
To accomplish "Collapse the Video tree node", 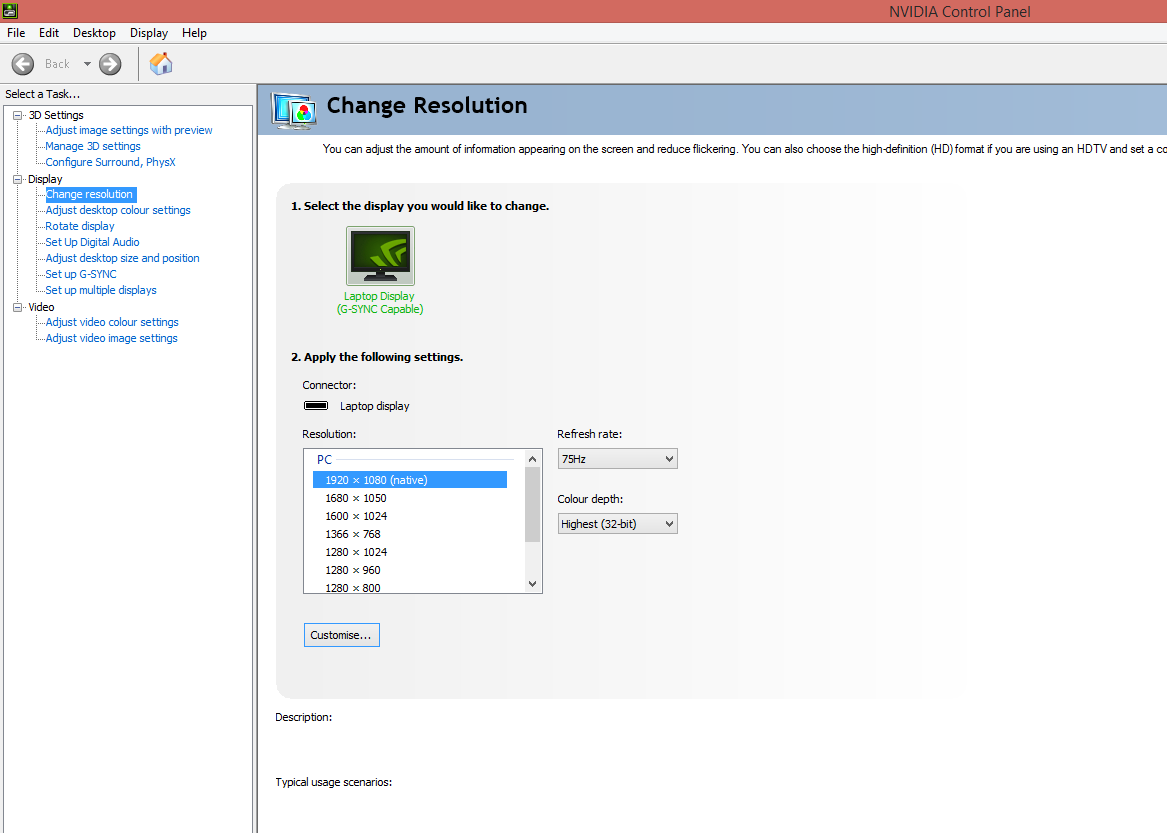I will tap(18, 307).
